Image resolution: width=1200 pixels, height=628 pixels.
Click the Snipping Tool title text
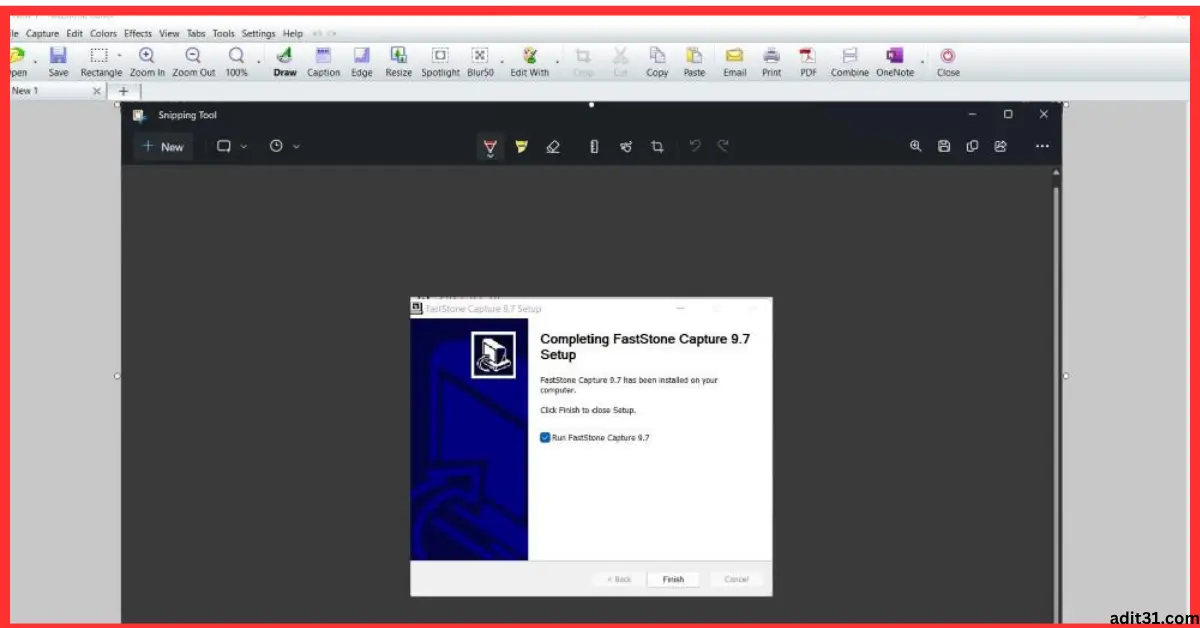[x=187, y=115]
